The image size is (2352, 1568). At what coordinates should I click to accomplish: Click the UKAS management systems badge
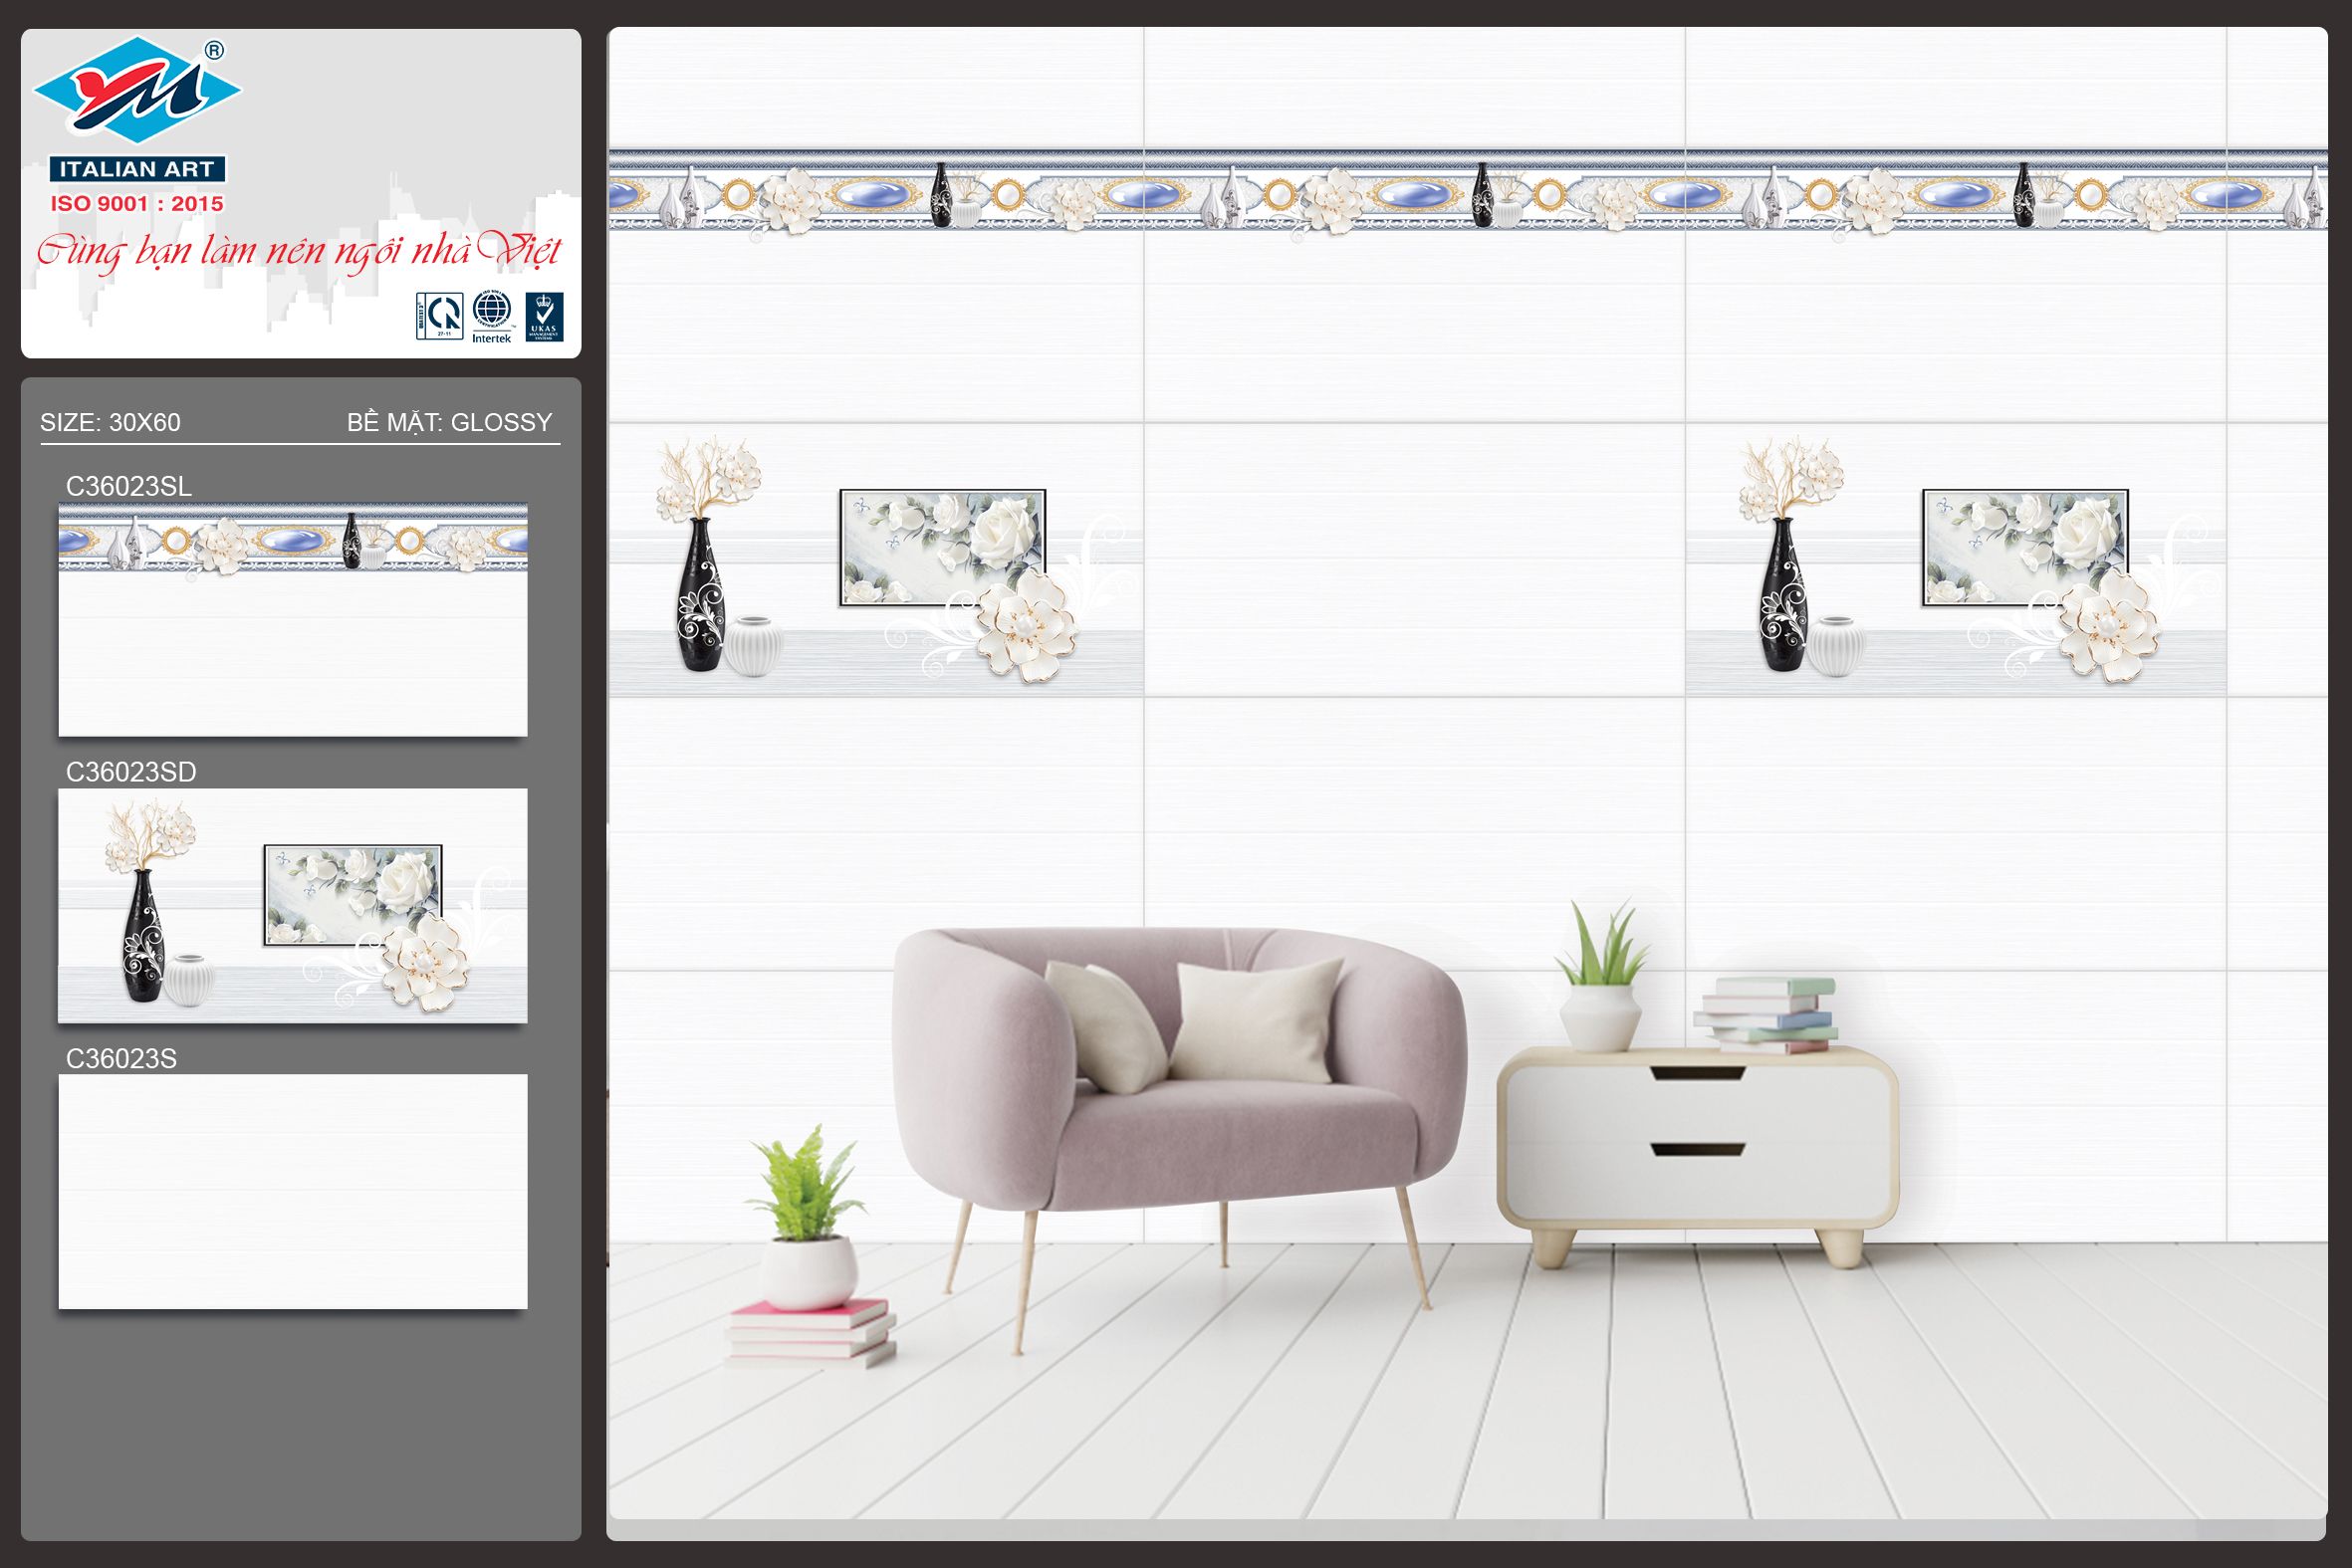pos(544,316)
